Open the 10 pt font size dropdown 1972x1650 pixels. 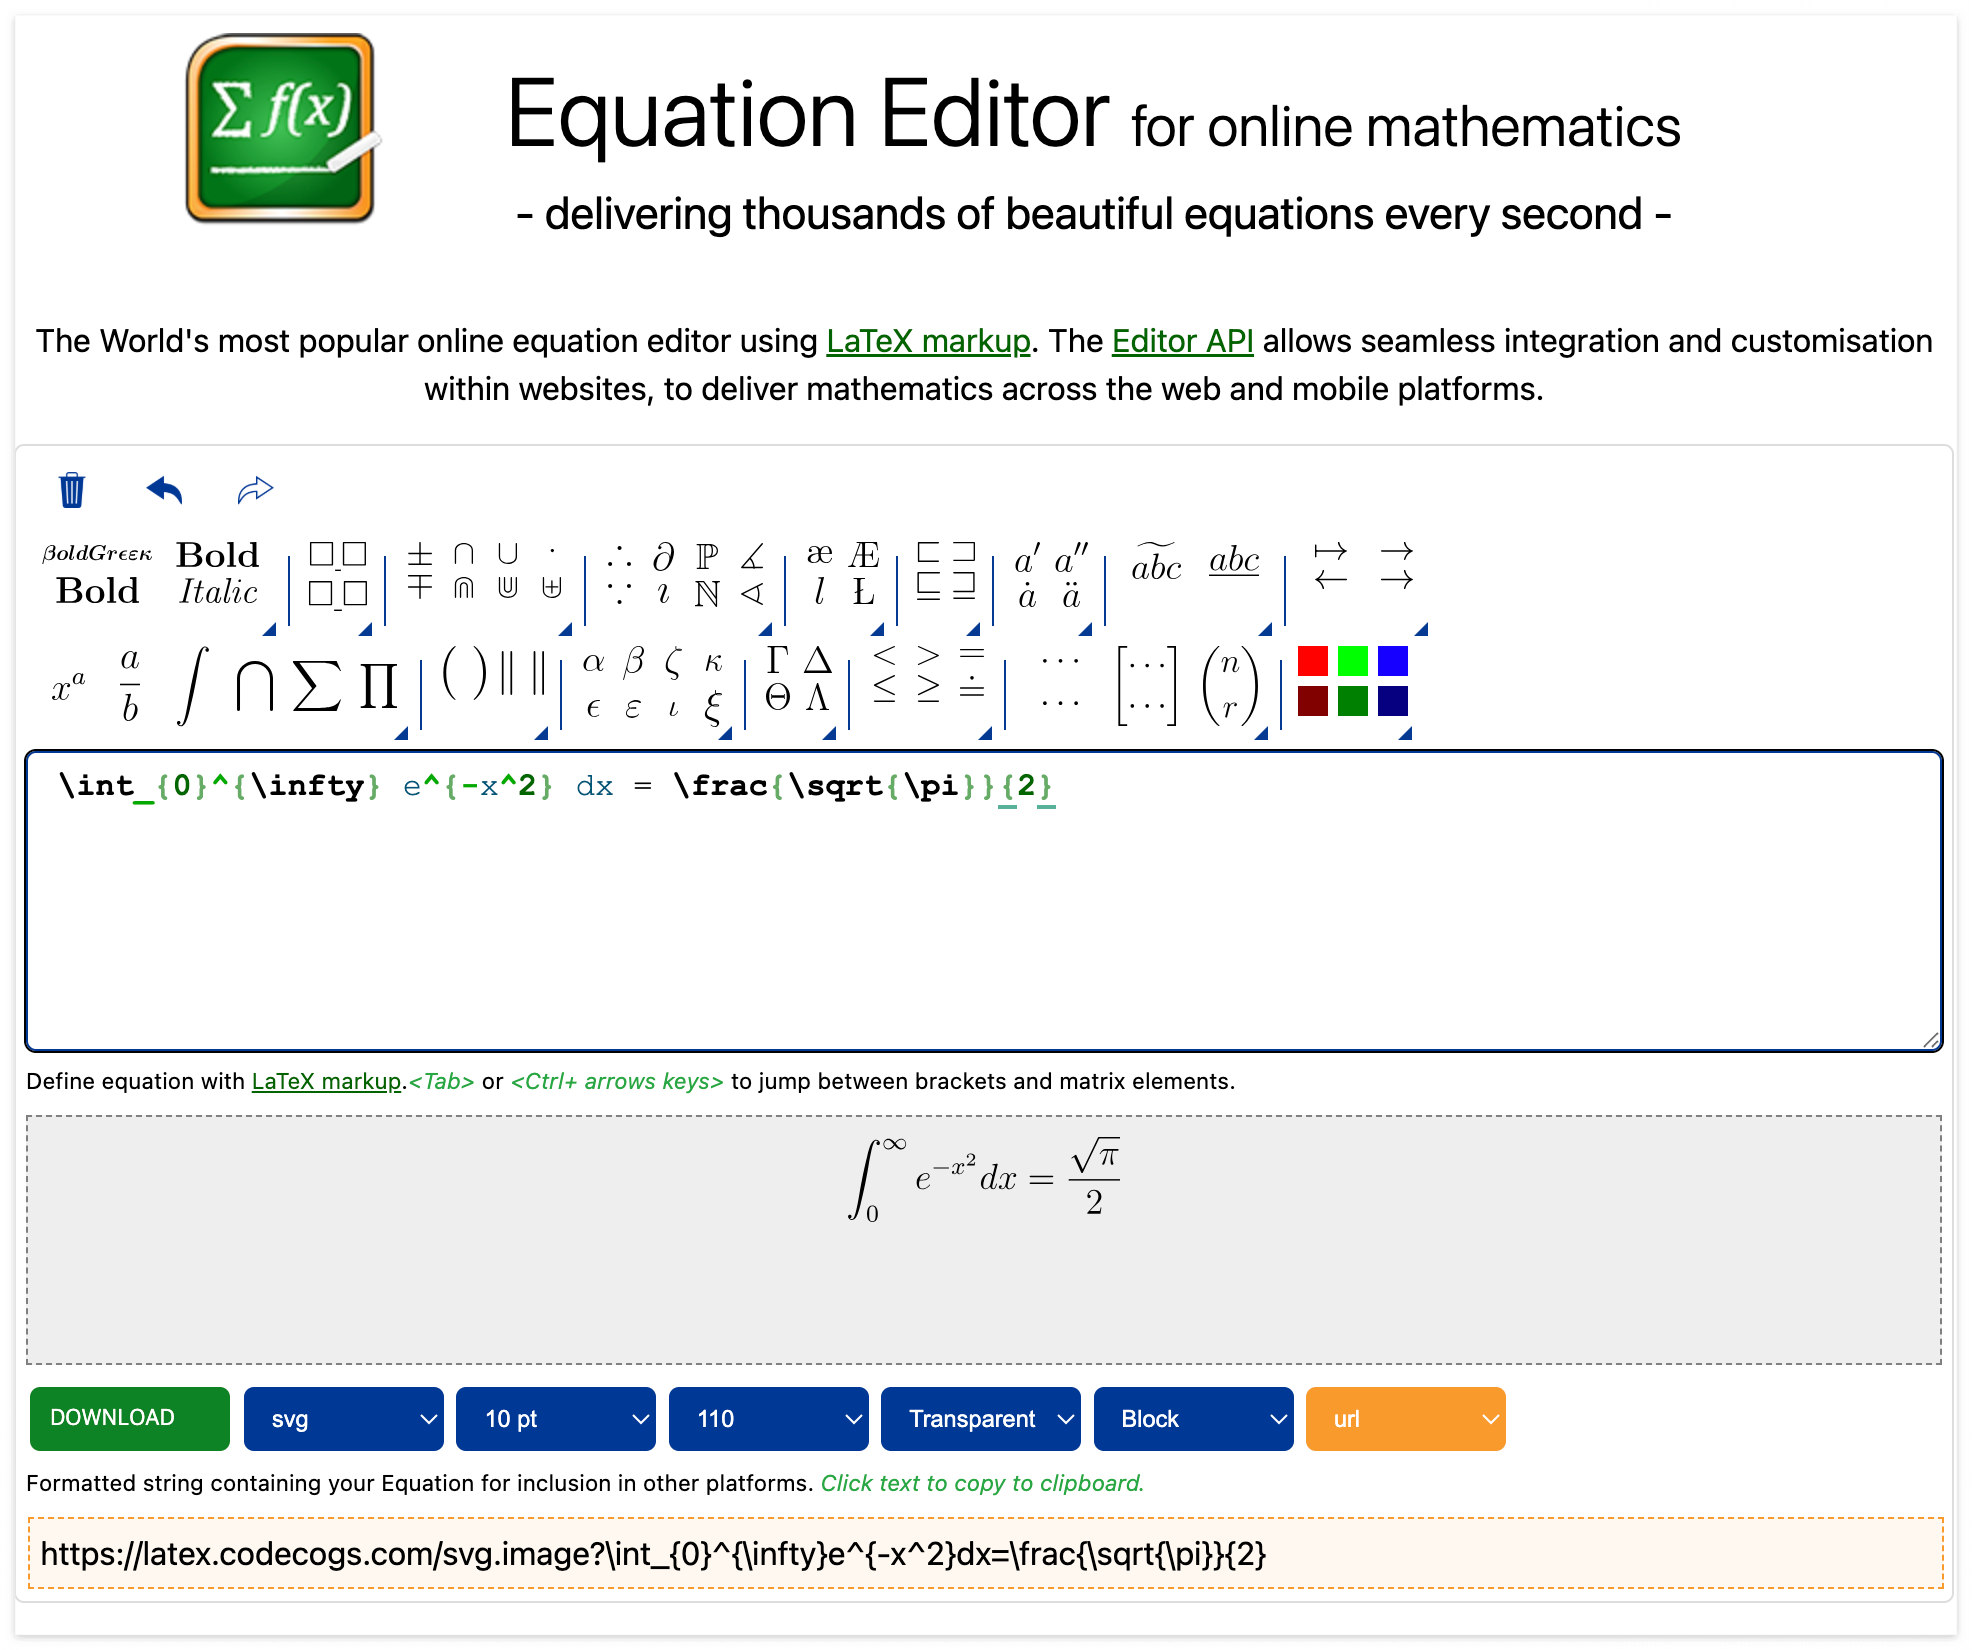555,1418
